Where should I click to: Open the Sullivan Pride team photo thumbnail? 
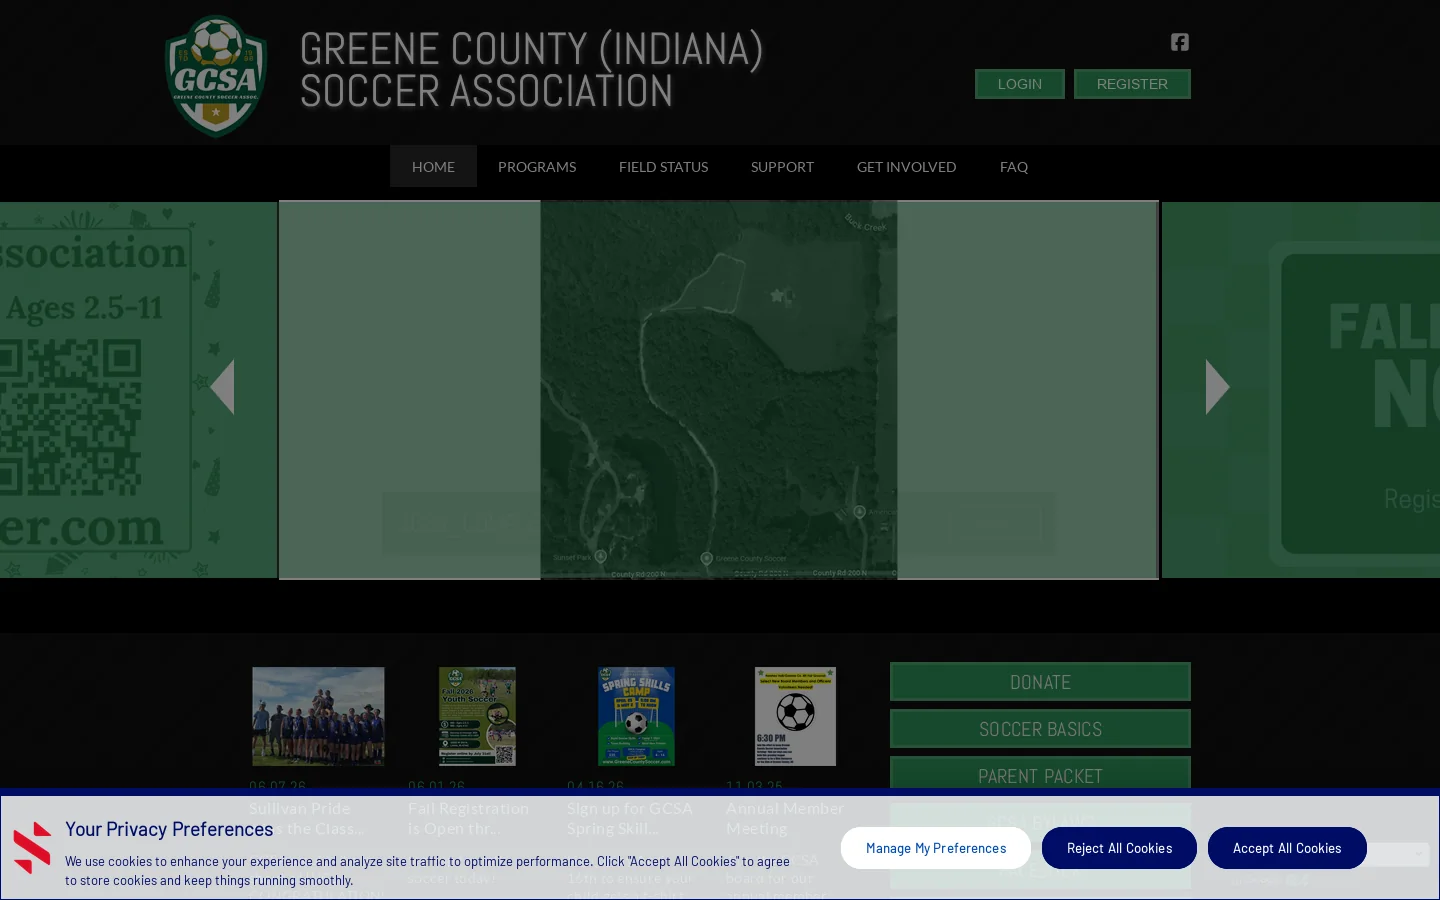(x=318, y=716)
